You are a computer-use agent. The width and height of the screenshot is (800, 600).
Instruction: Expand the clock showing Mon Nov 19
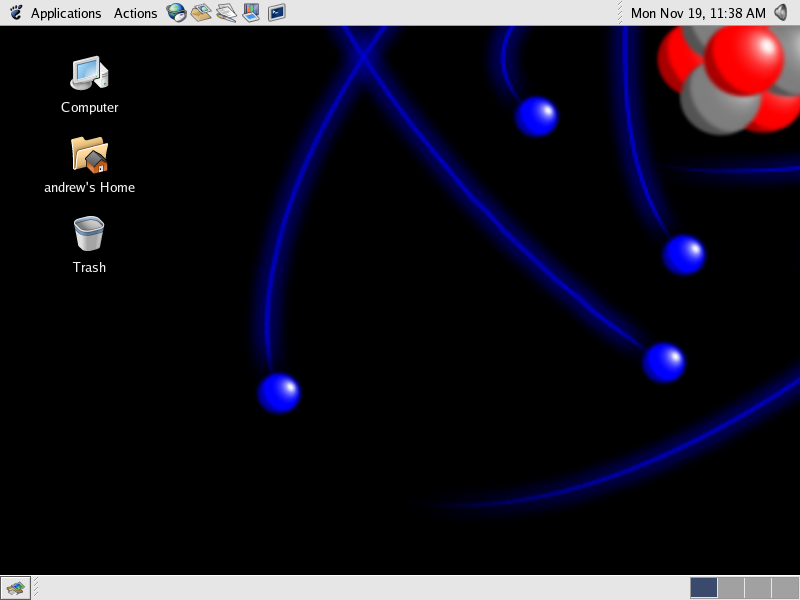(x=698, y=13)
